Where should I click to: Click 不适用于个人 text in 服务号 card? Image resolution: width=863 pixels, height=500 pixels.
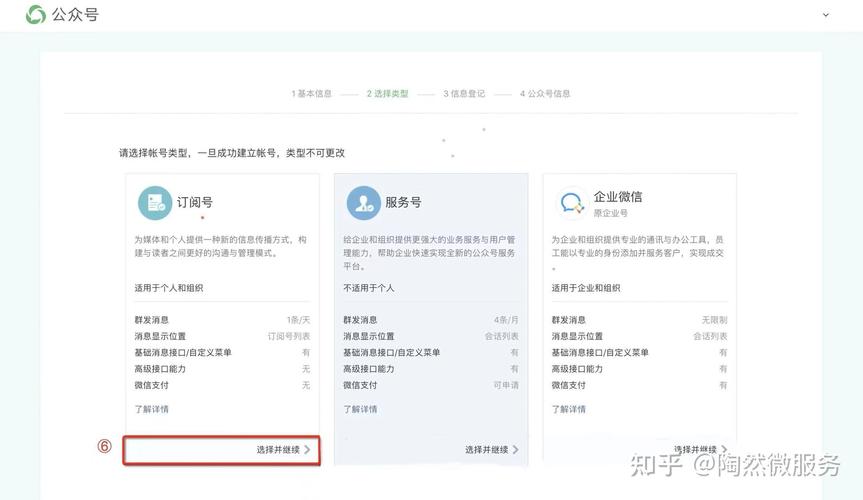click(369, 288)
